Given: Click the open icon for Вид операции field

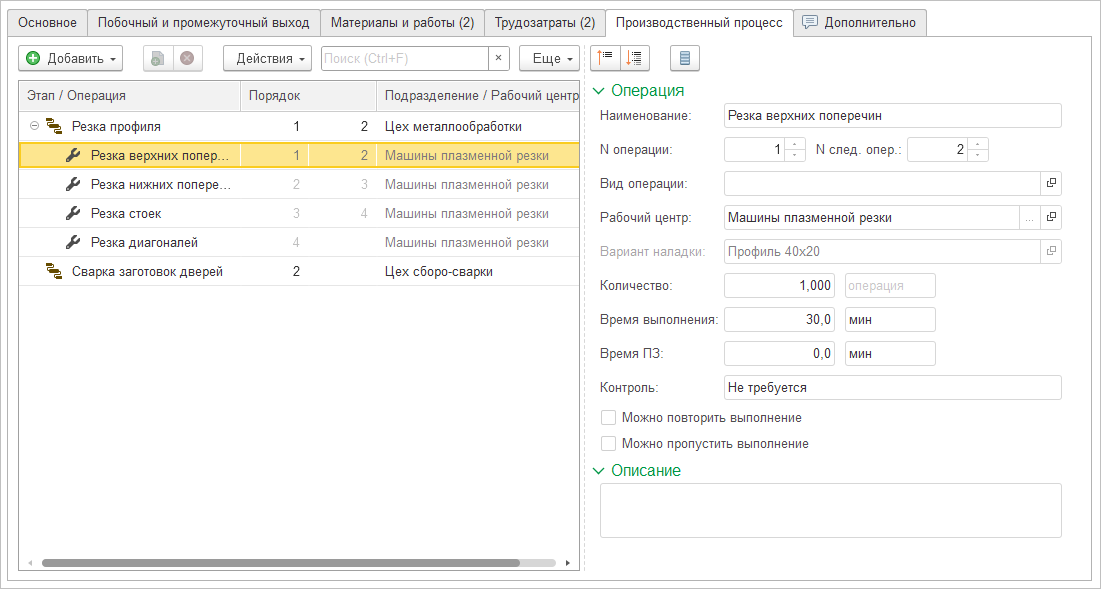Looking at the screenshot, I should tap(1051, 183).
